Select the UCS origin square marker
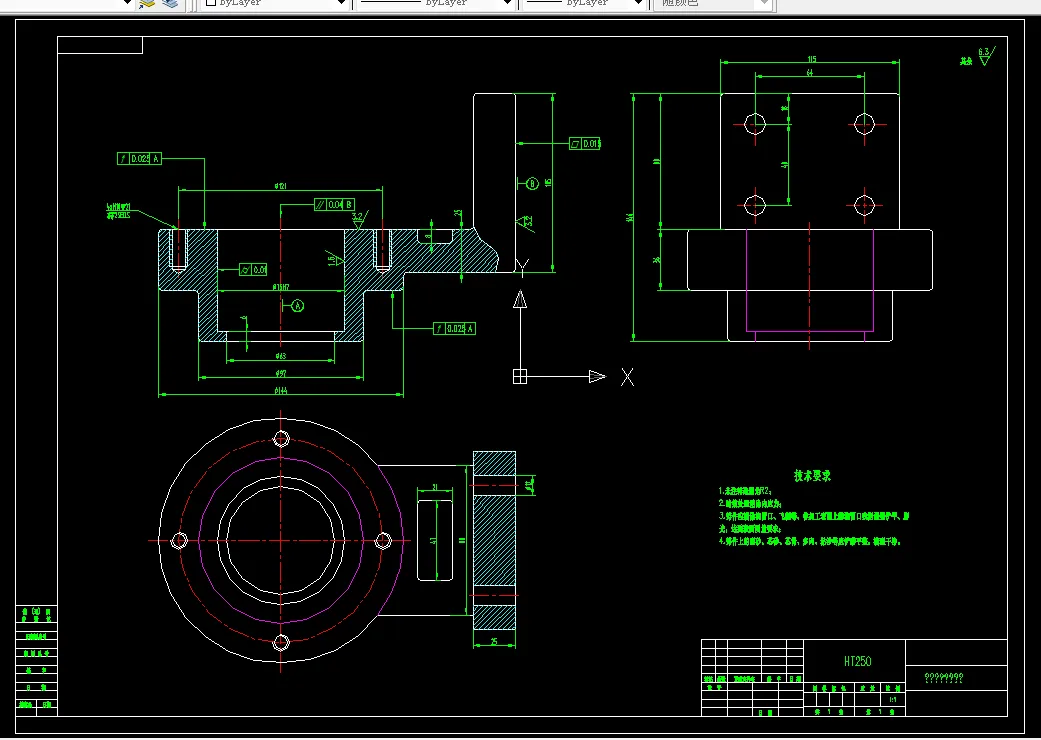 click(520, 376)
